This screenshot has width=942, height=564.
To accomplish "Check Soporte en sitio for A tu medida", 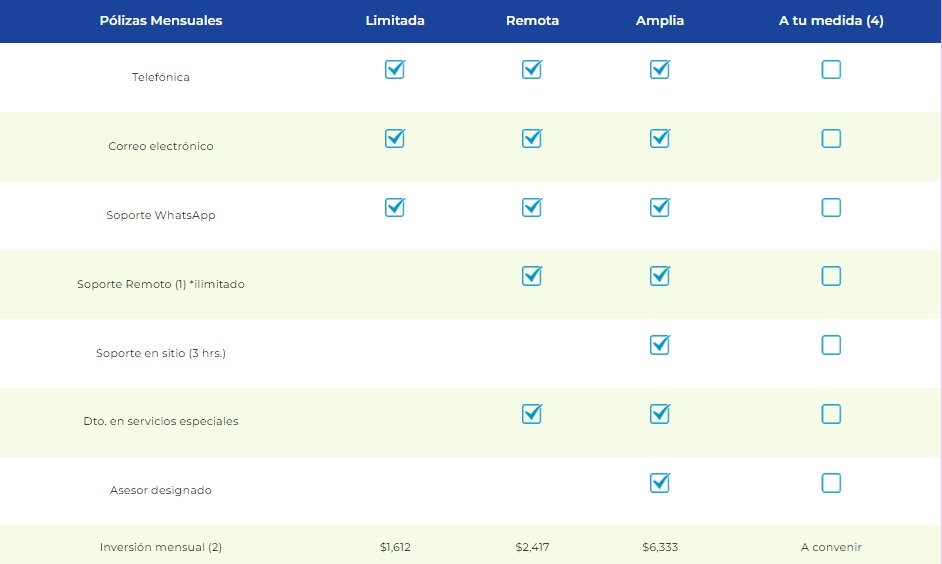I will coord(831,346).
